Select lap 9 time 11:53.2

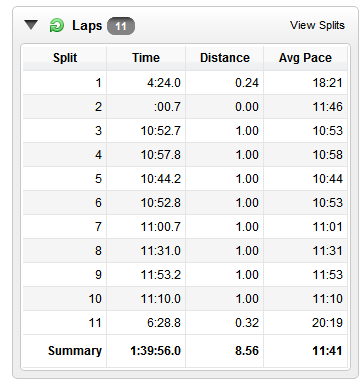tap(161, 275)
